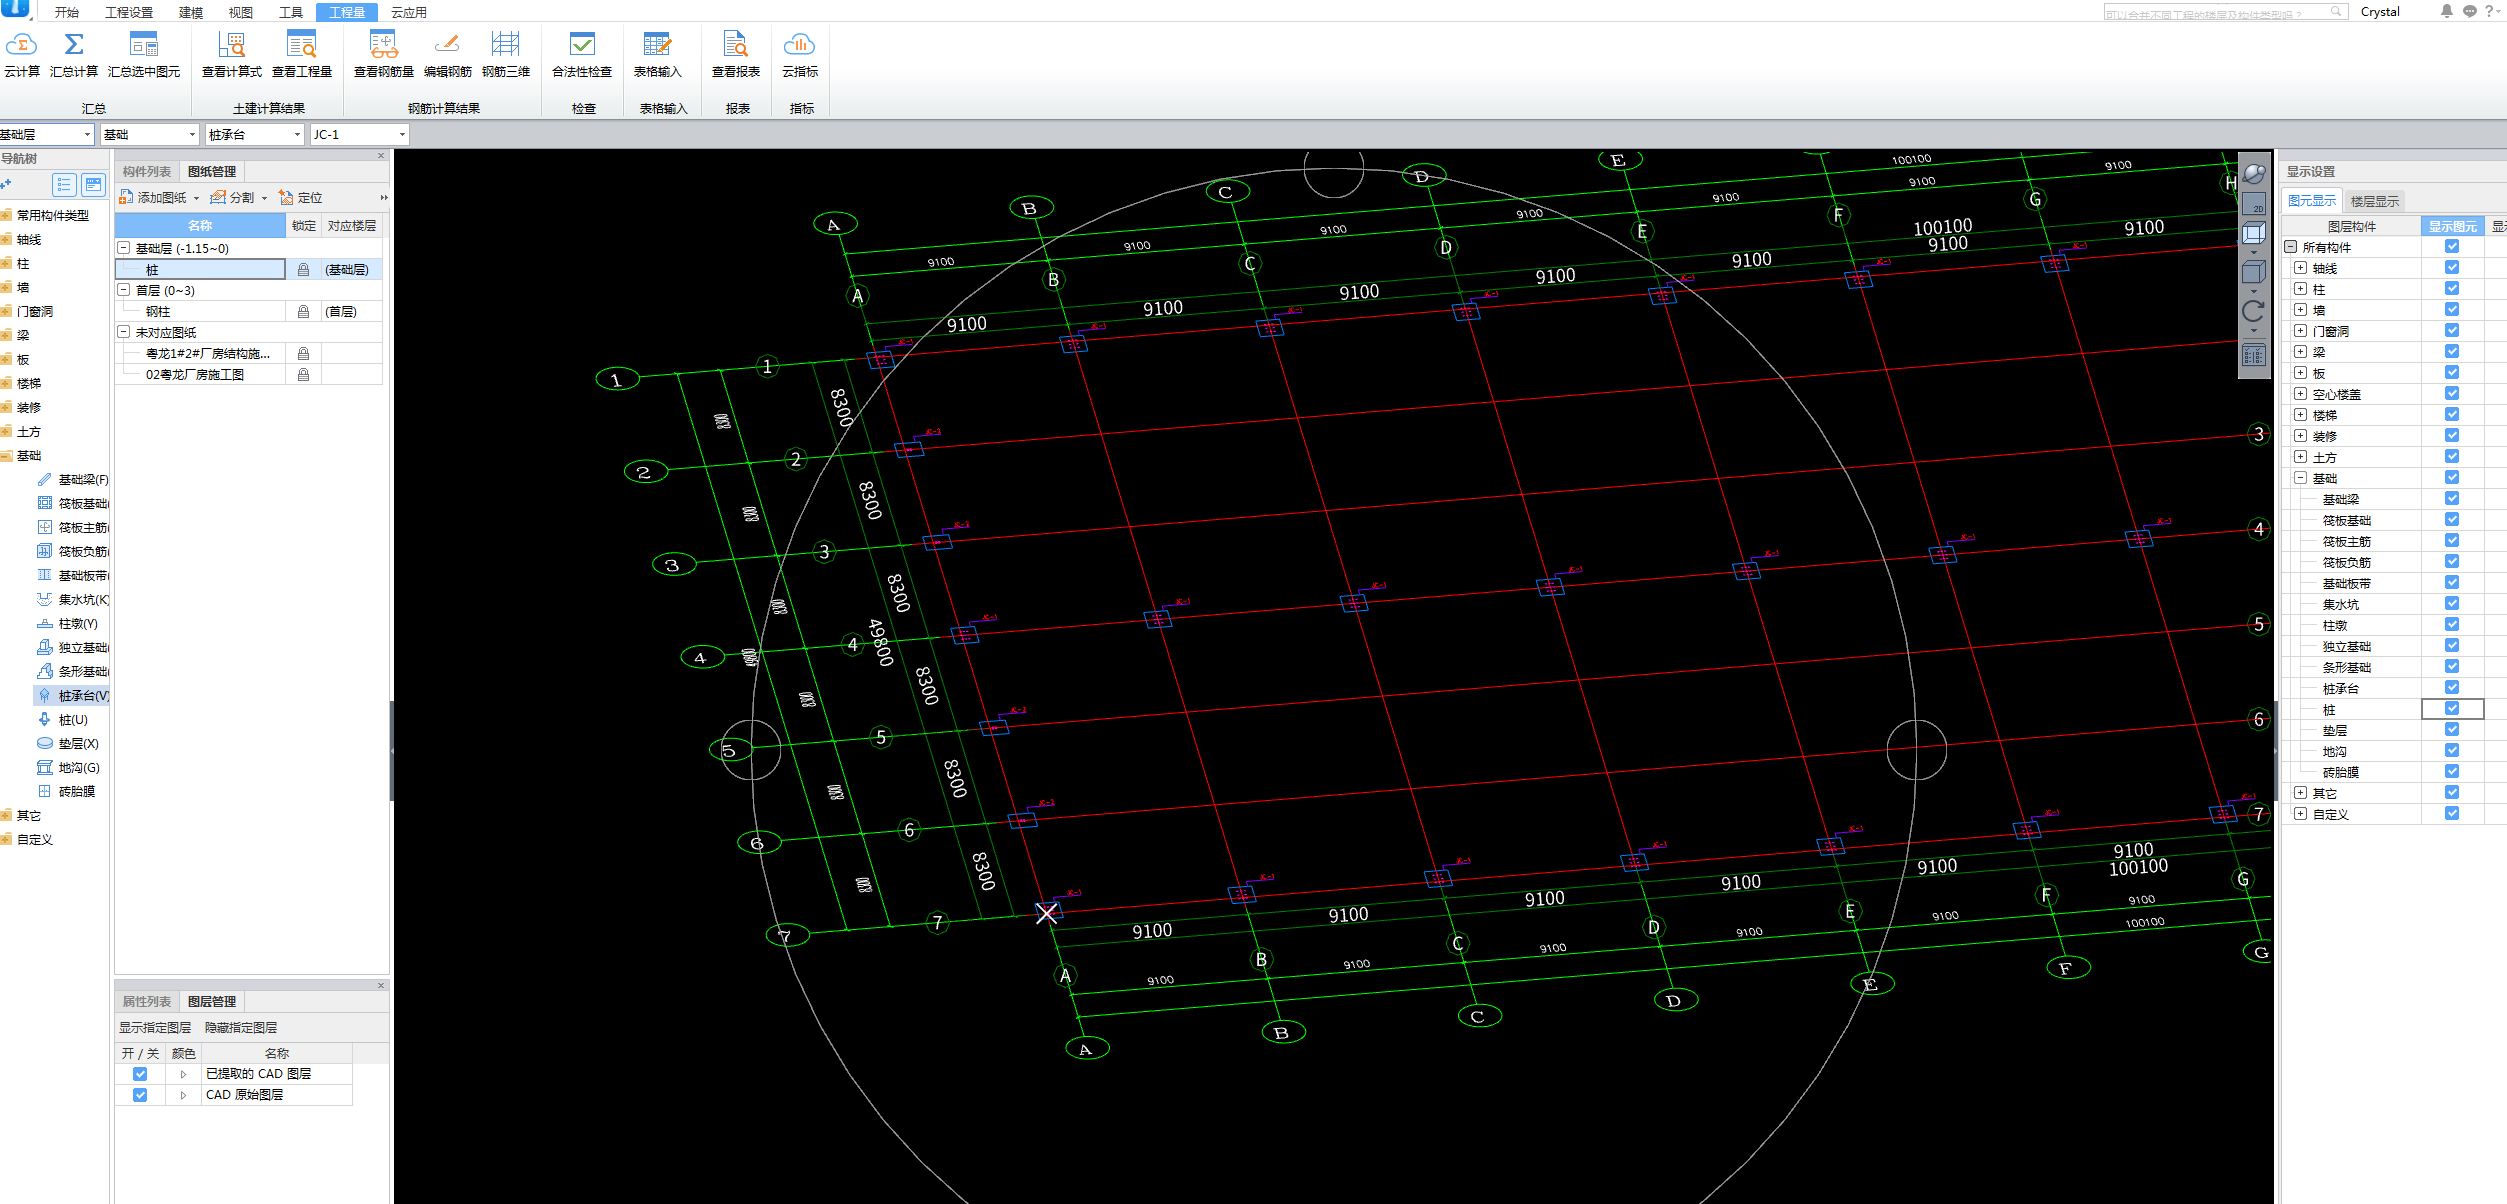Select 地沟(G) in navigation tree
This screenshot has height=1204, width=2507.
click(x=68, y=768)
